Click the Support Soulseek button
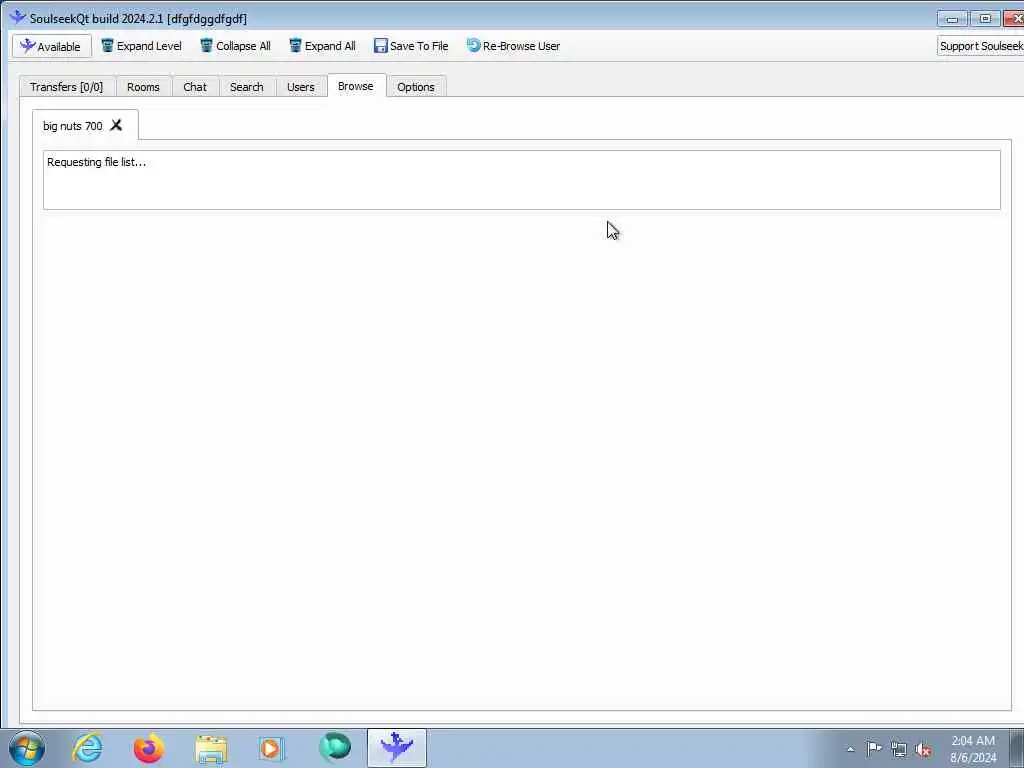This screenshot has height=768, width=1024. 980,46
